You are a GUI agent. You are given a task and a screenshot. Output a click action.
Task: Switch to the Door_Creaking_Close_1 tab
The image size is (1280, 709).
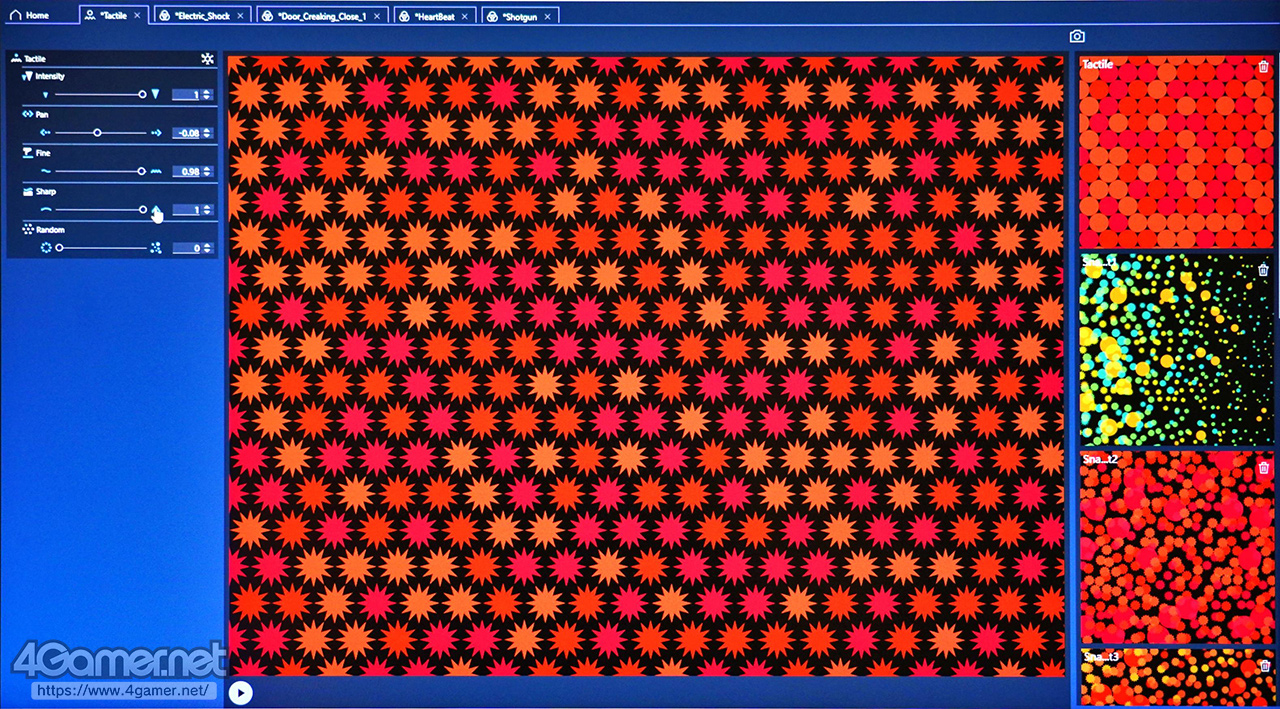click(314, 16)
